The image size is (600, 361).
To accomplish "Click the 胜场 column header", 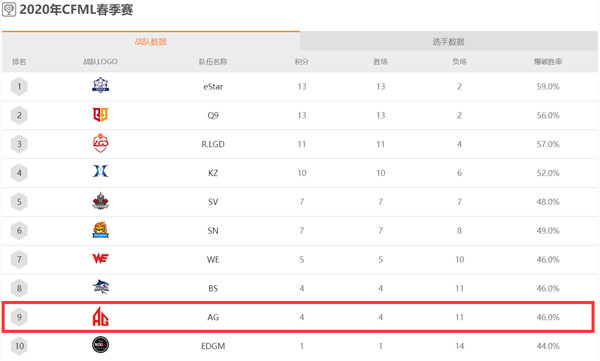I will [380, 62].
